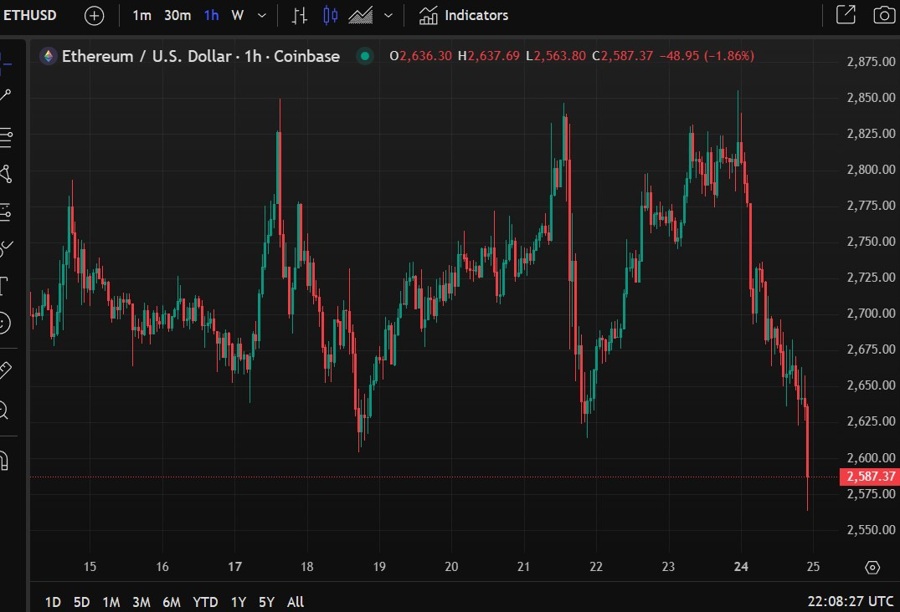Set date range to 1D
The image size is (900, 612).
(x=53, y=602)
